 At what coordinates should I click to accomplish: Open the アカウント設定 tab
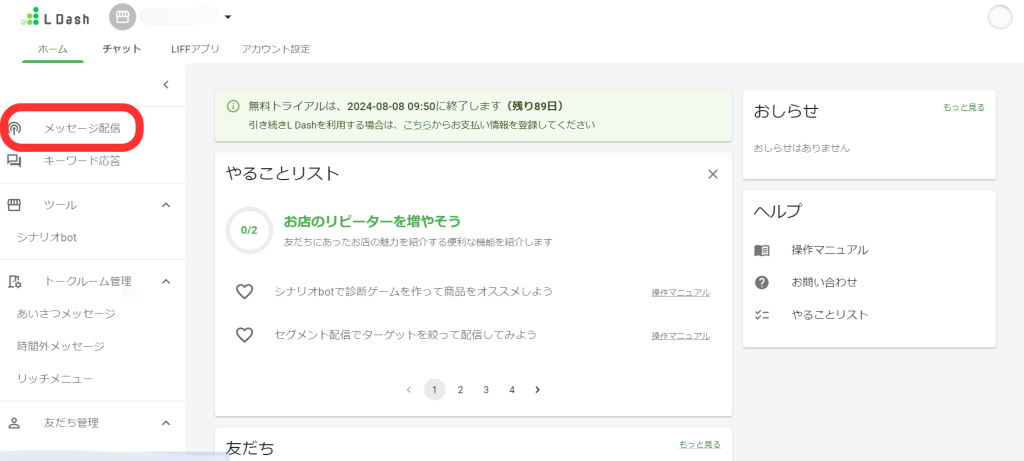(275, 49)
